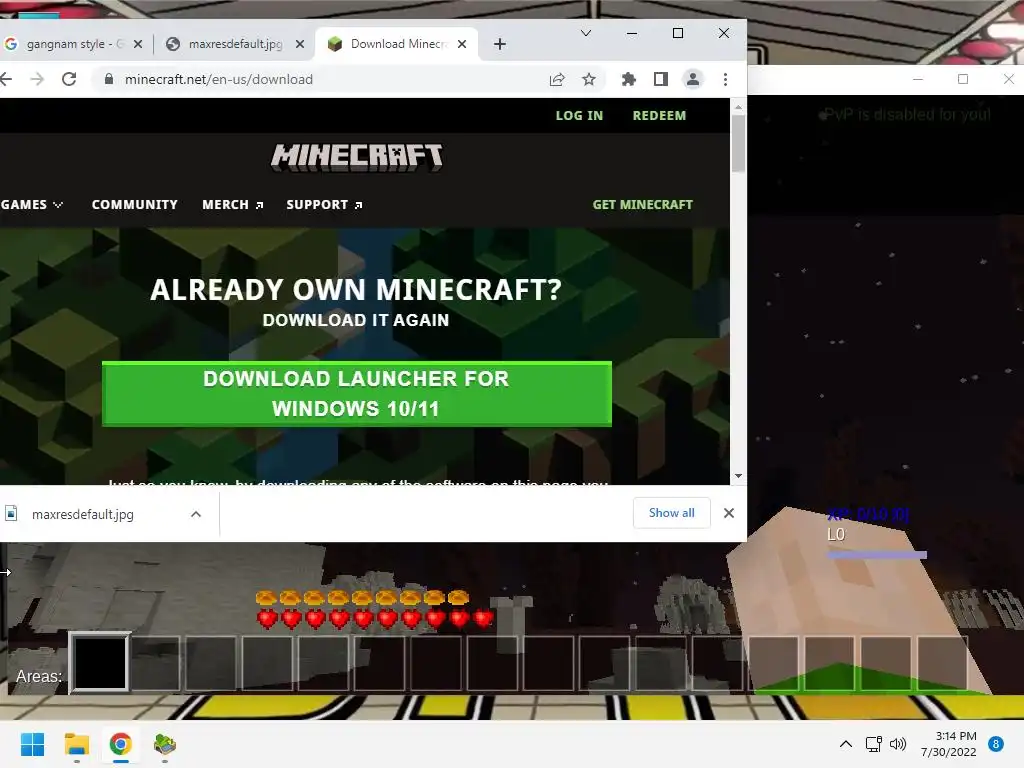
Task: Close the gangnam style tab
Action: click(138, 44)
